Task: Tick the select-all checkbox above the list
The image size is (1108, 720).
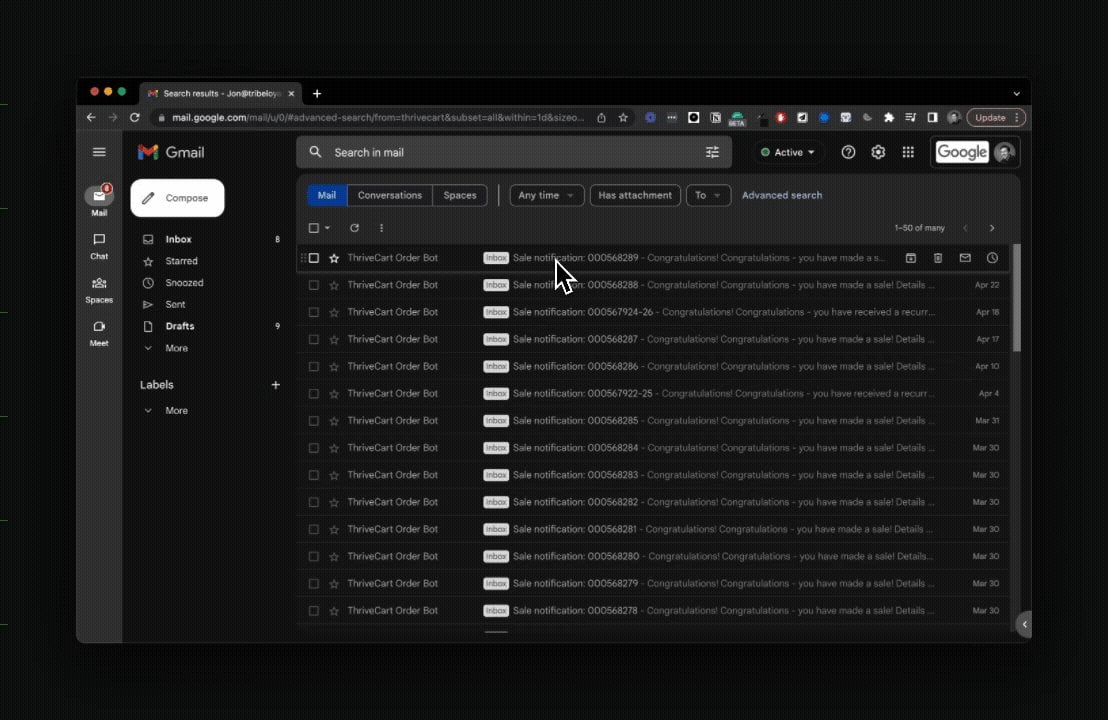Action: [314, 228]
